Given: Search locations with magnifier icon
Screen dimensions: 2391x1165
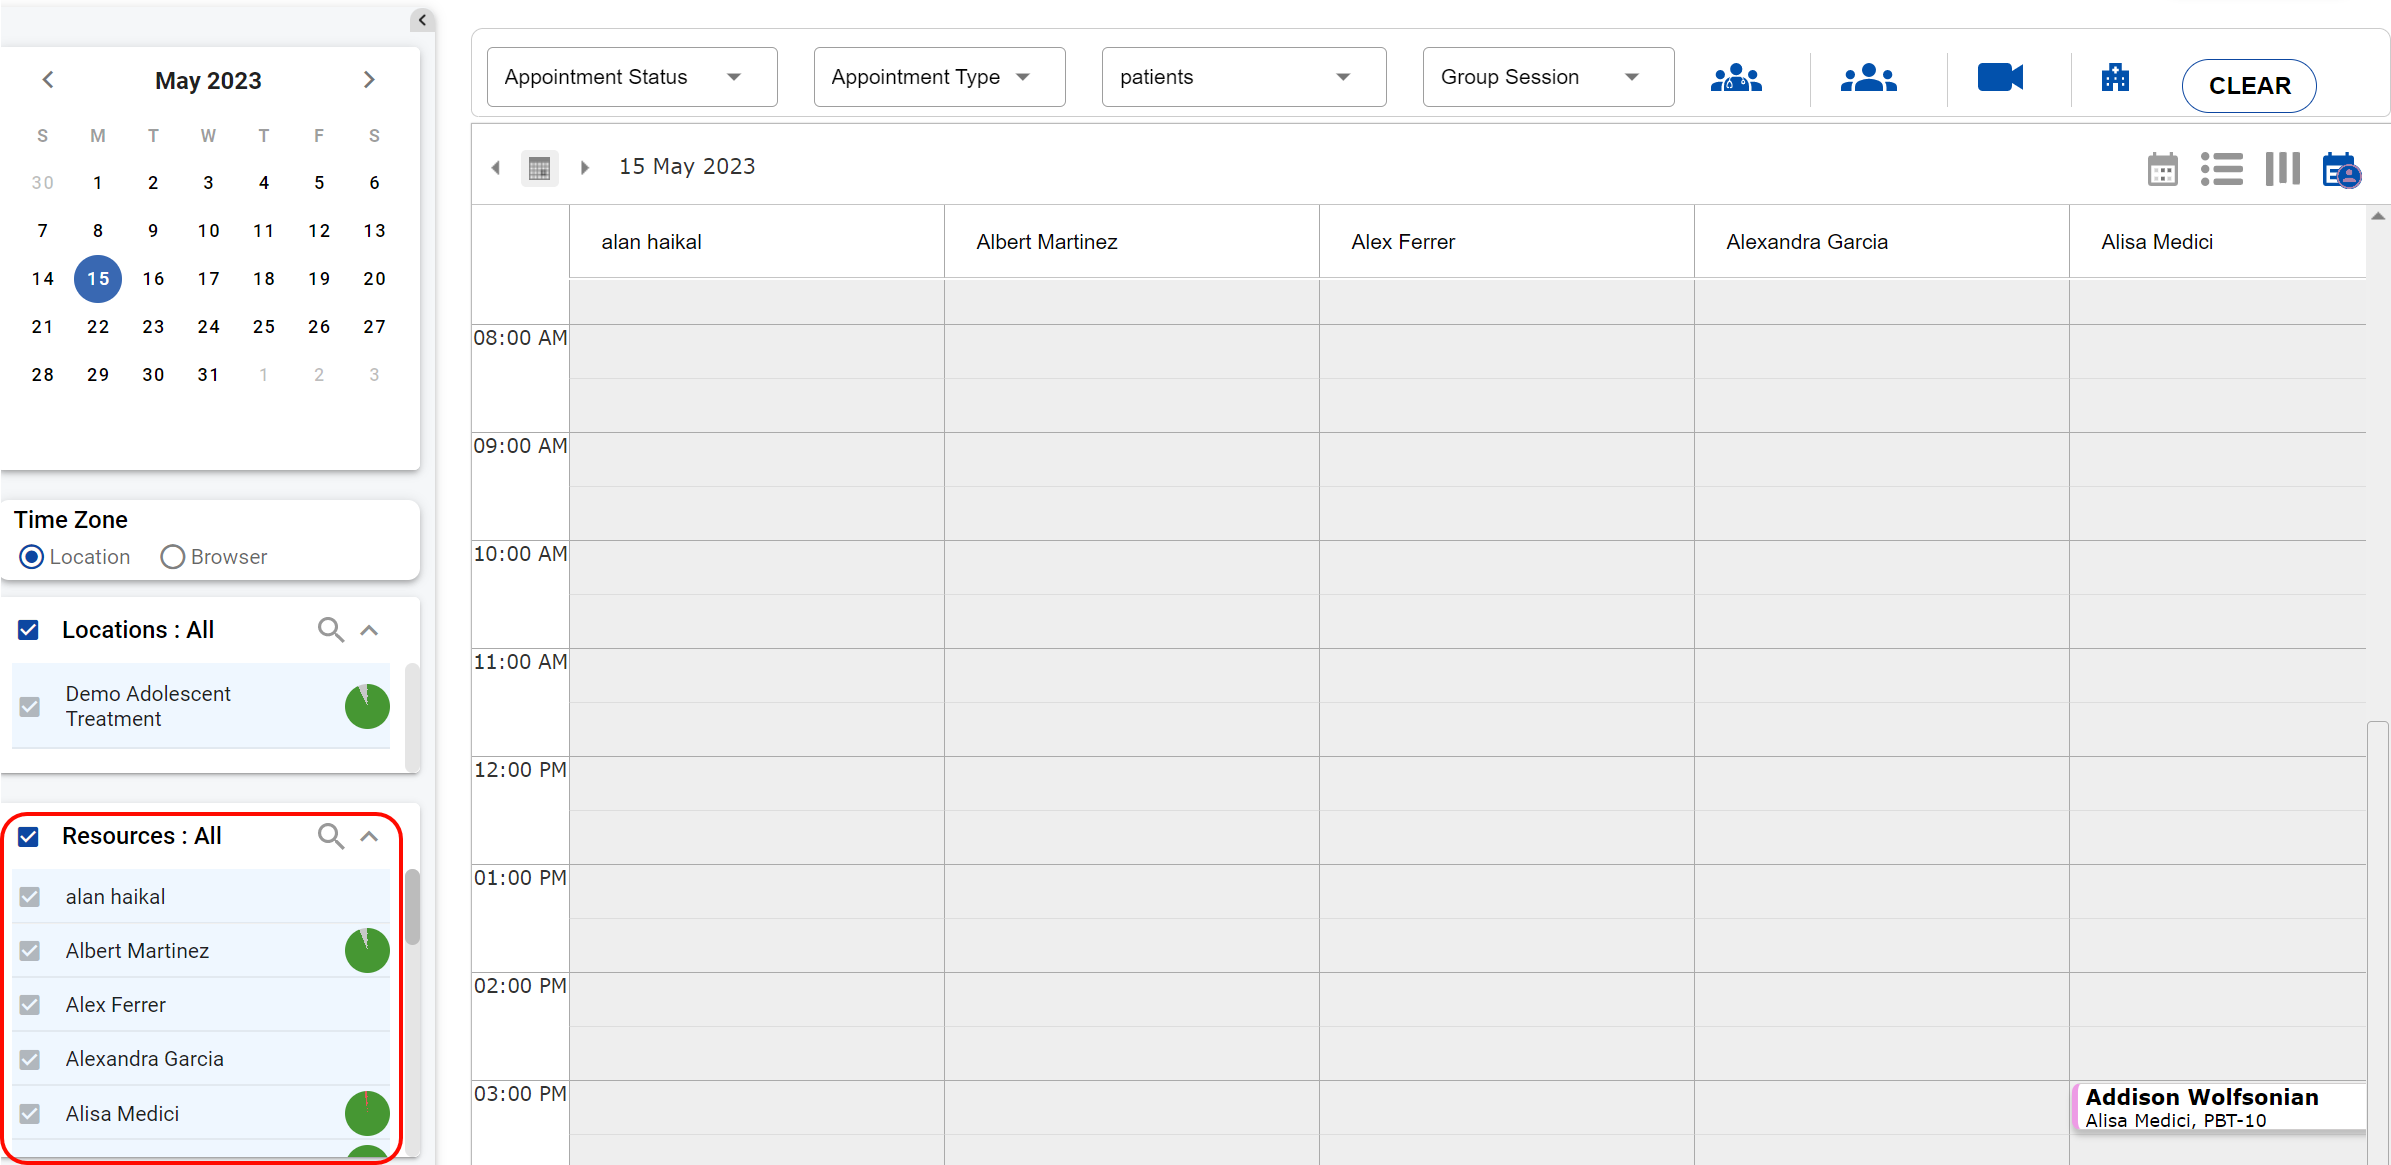Looking at the screenshot, I should (330, 630).
